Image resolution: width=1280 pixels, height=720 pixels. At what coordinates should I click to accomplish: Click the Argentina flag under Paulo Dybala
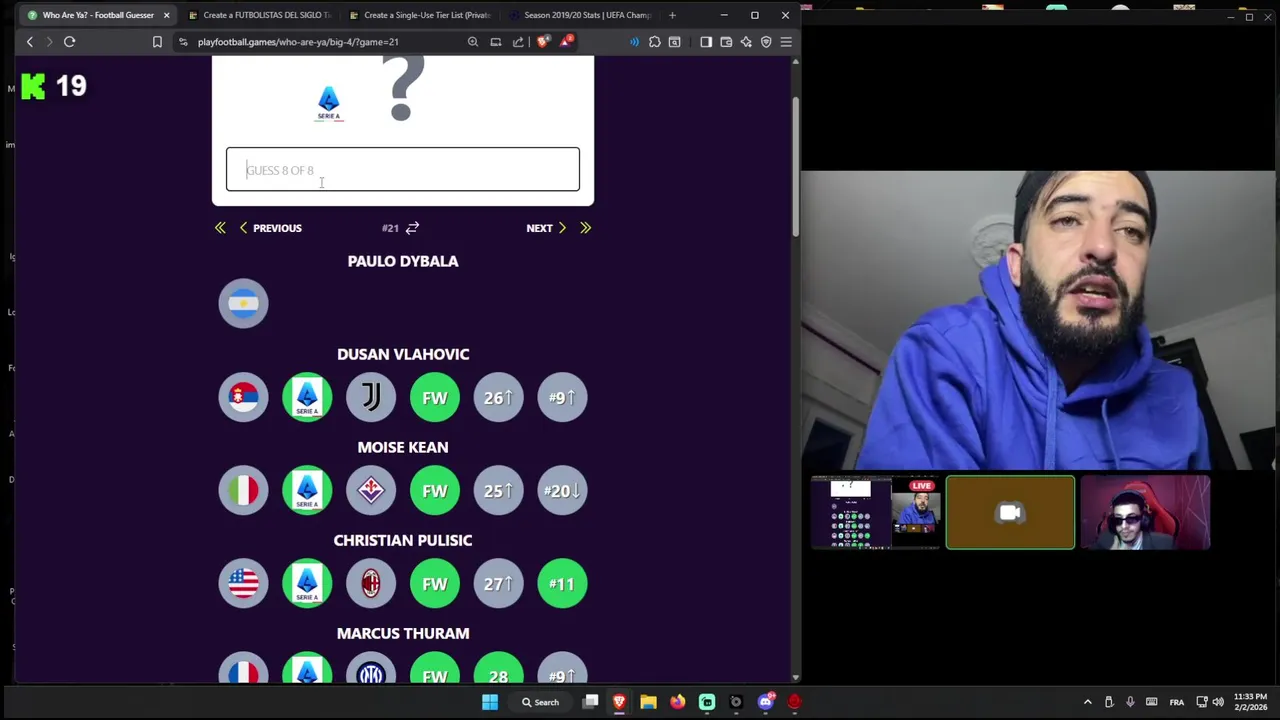tap(243, 304)
